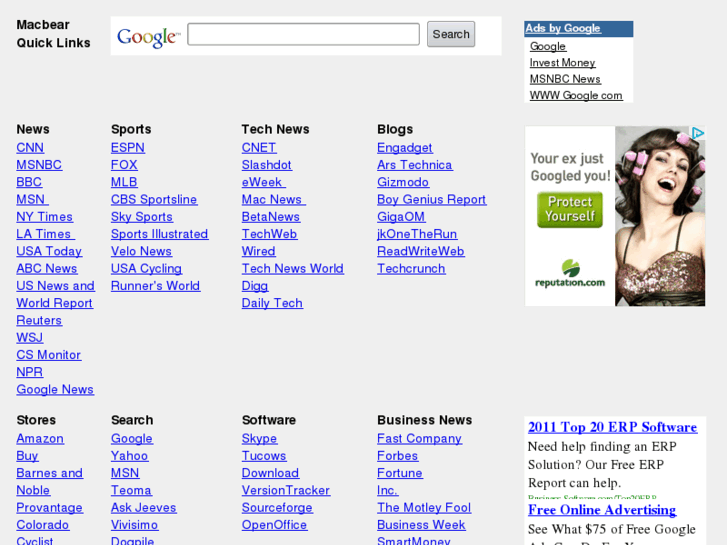Image resolution: width=727 pixels, height=545 pixels.
Task: Click the Search button
Action: (x=451, y=34)
